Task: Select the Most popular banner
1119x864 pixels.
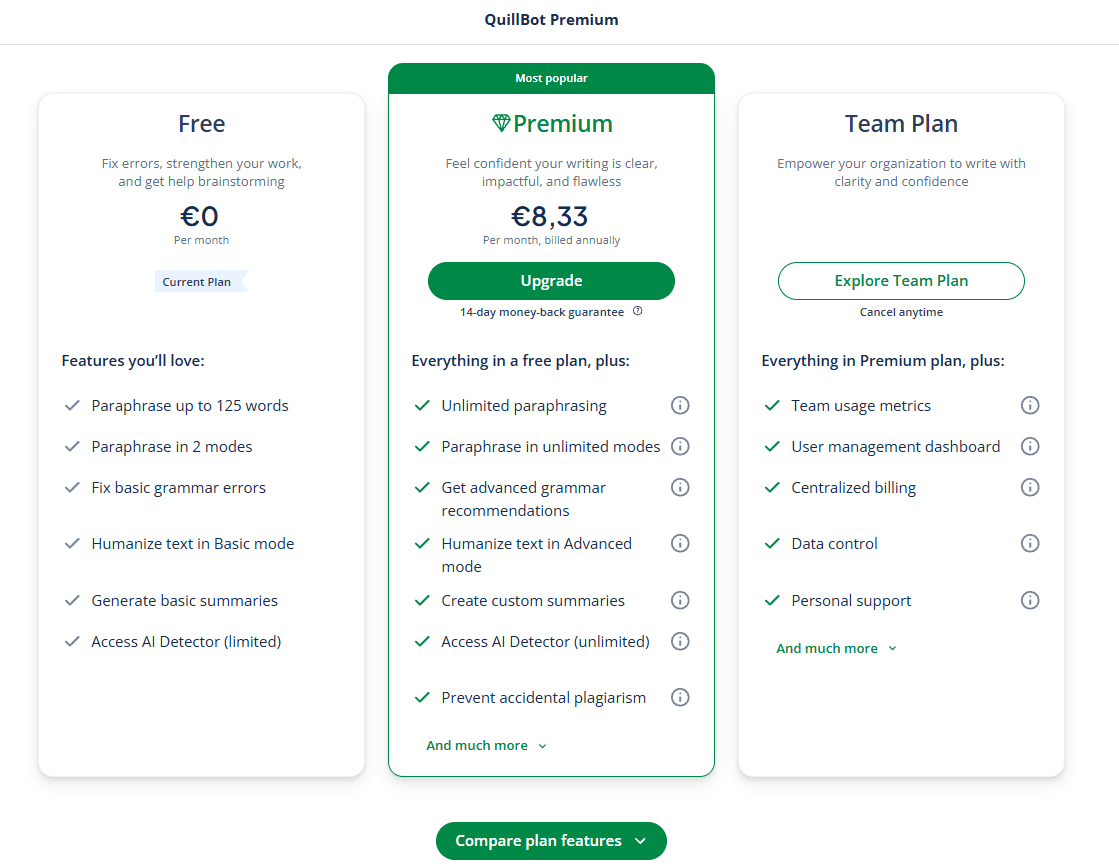Action: click(x=551, y=78)
